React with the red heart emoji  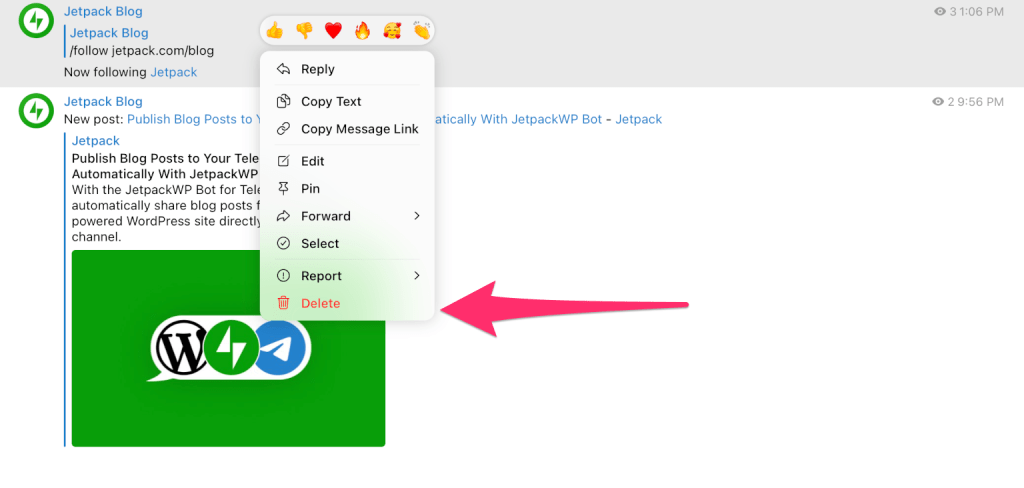pyautogui.click(x=333, y=31)
